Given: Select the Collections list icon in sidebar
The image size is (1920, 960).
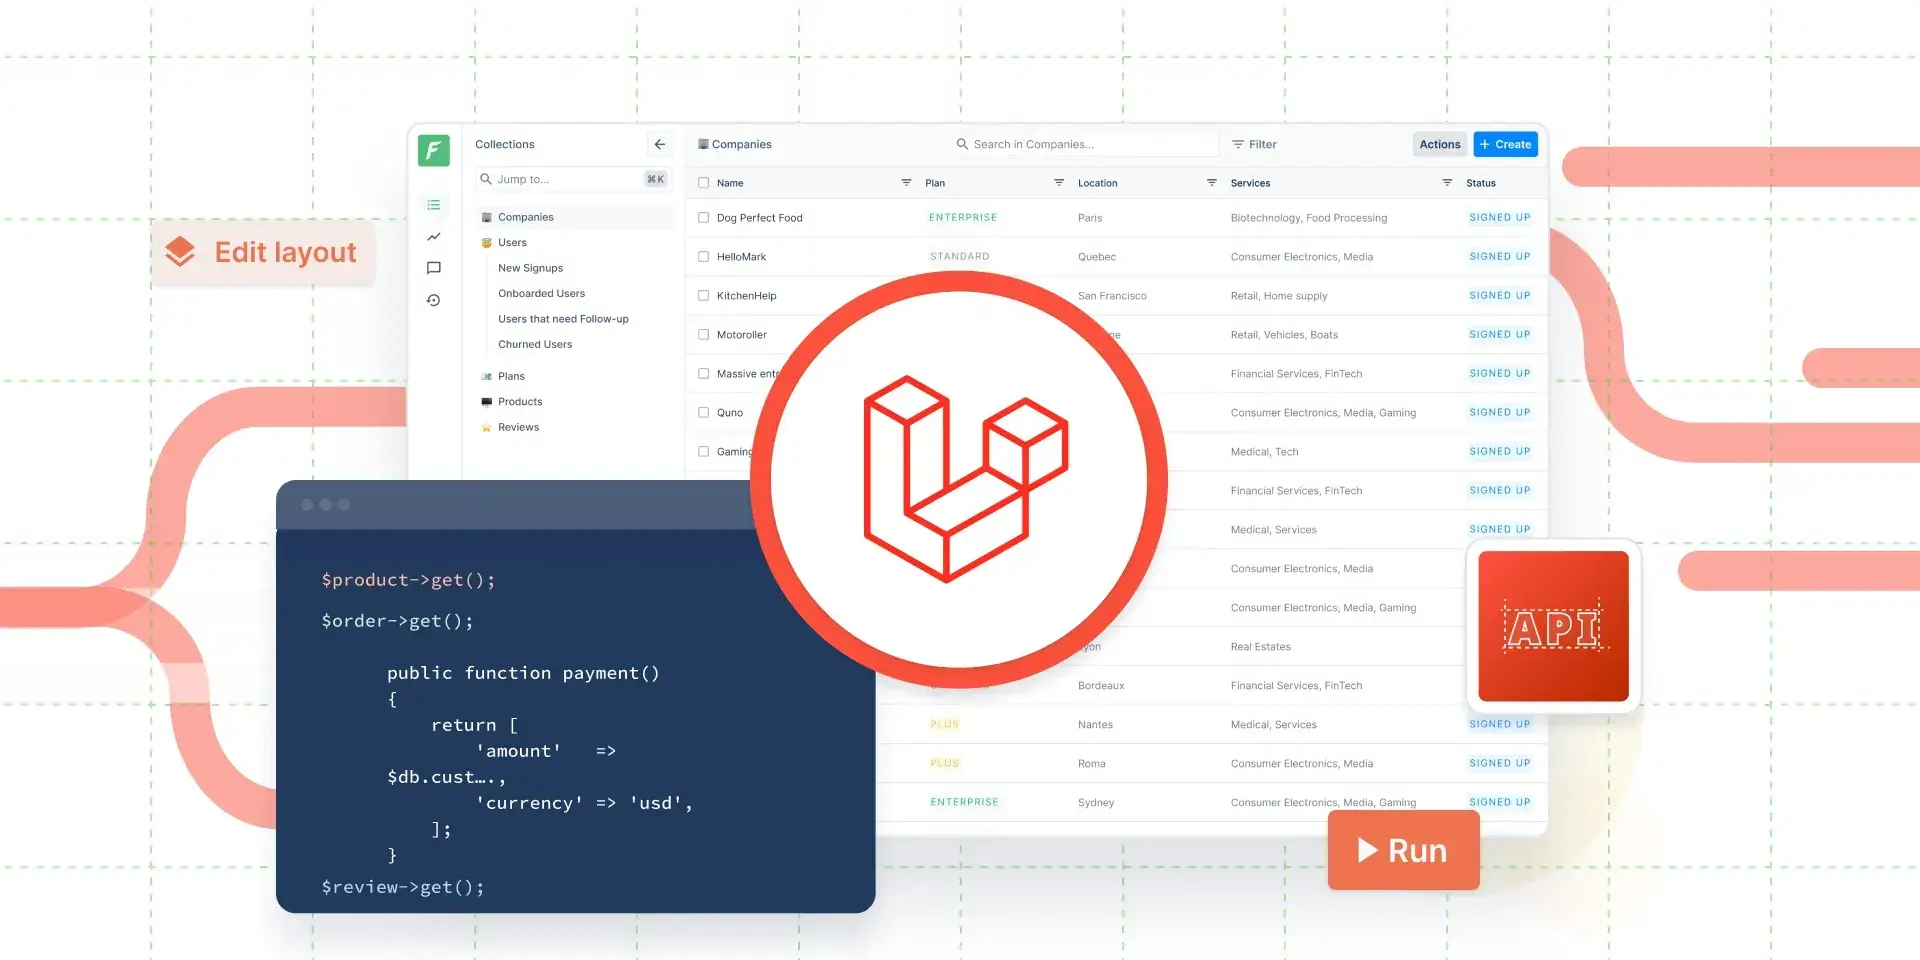Looking at the screenshot, I should pos(433,204).
